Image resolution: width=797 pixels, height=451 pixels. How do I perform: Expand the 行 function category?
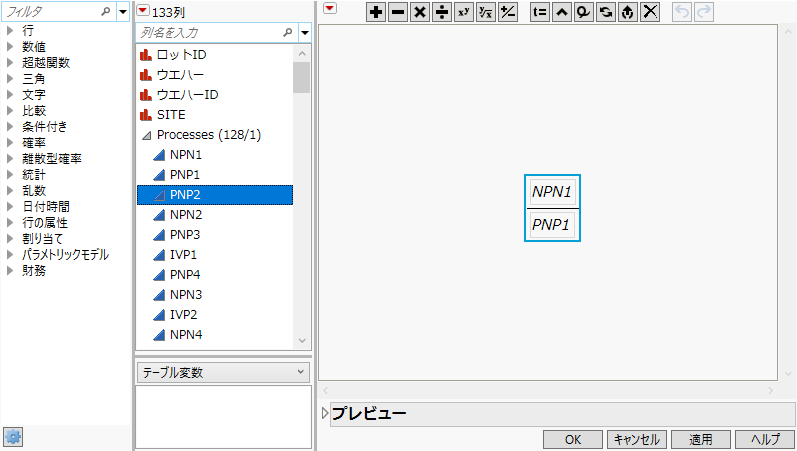click(10, 31)
